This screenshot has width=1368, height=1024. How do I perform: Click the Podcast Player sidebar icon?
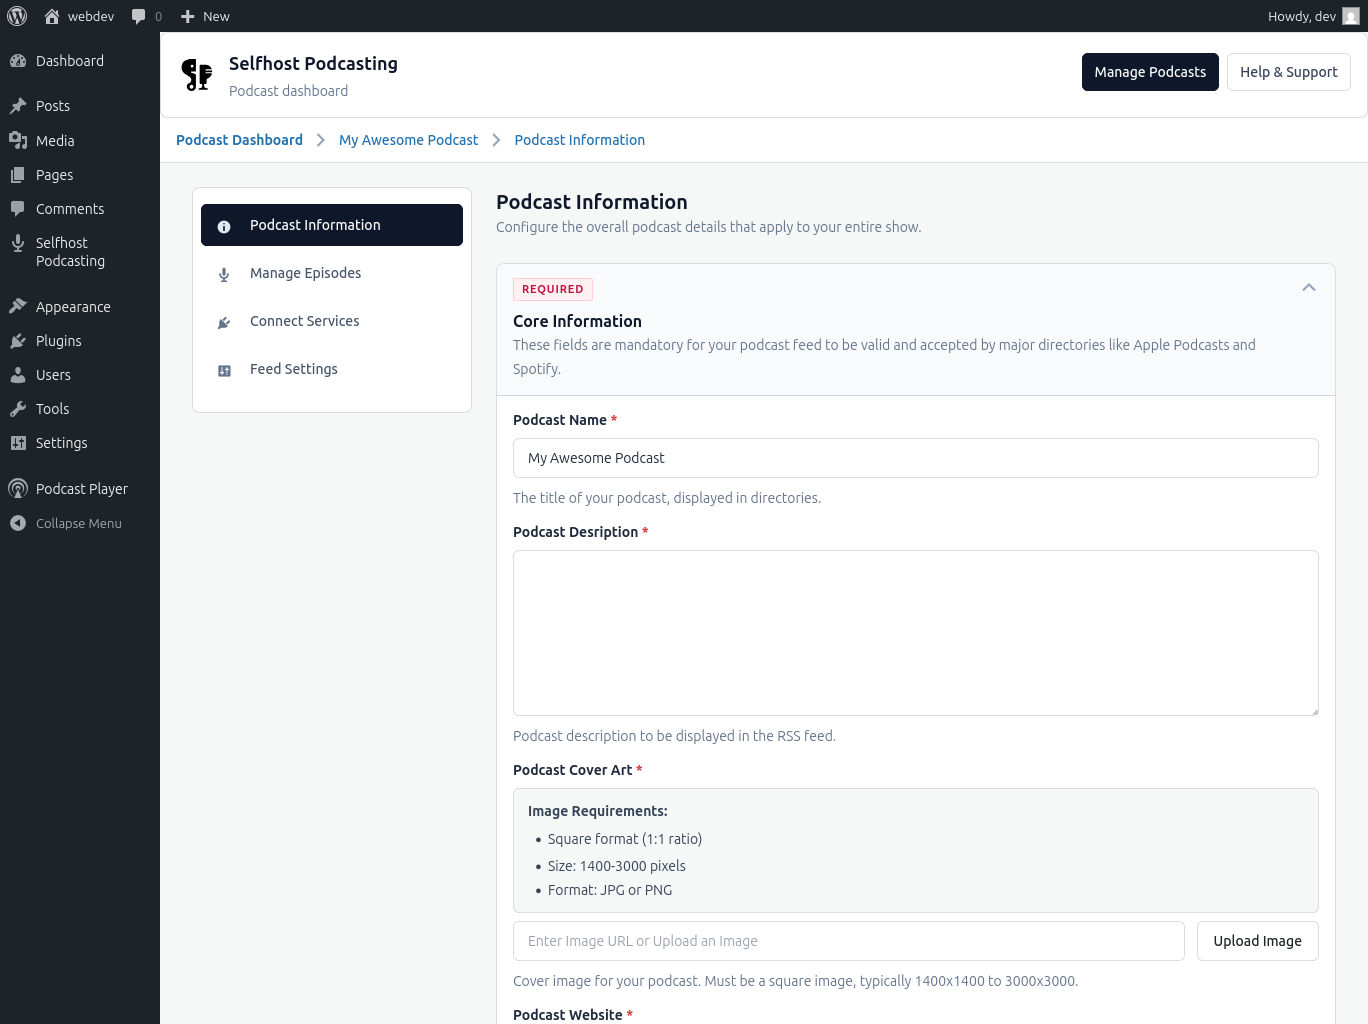click(x=18, y=489)
